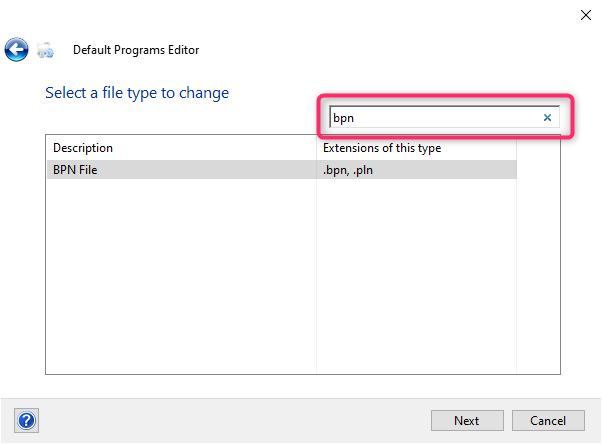Close the Default Programs Editor window
Viewport: 602px width, 444px height.
[585, 15]
